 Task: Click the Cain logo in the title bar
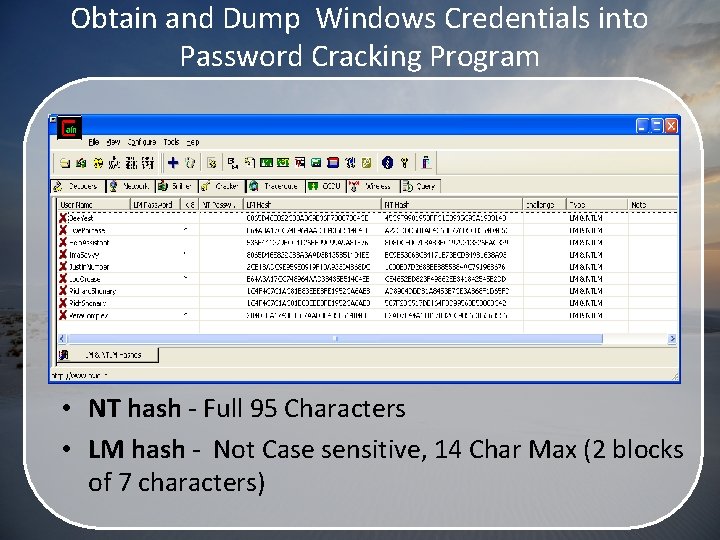point(70,128)
